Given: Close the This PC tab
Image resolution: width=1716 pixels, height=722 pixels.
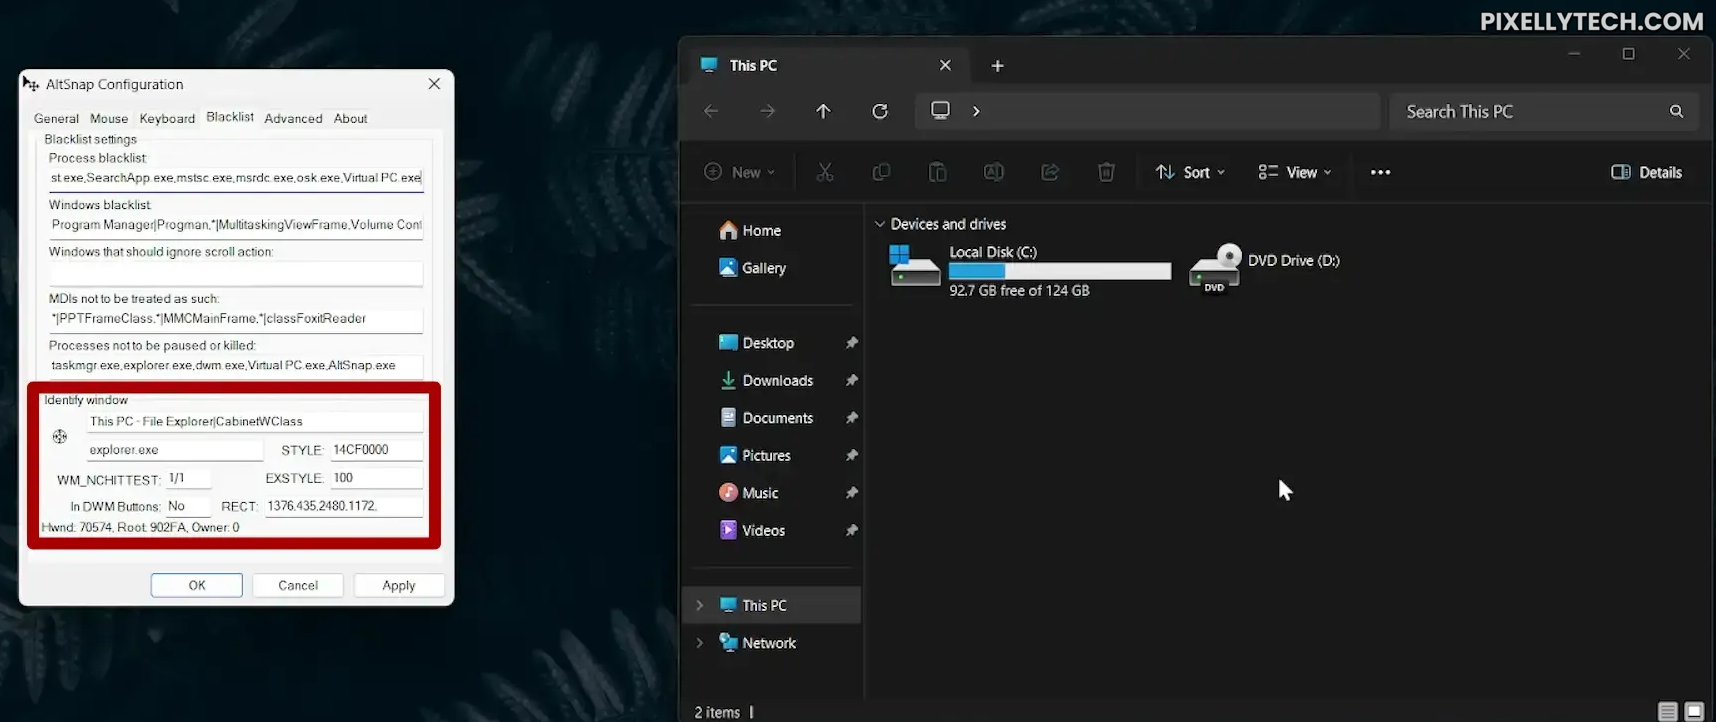Looking at the screenshot, I should 945,65.
